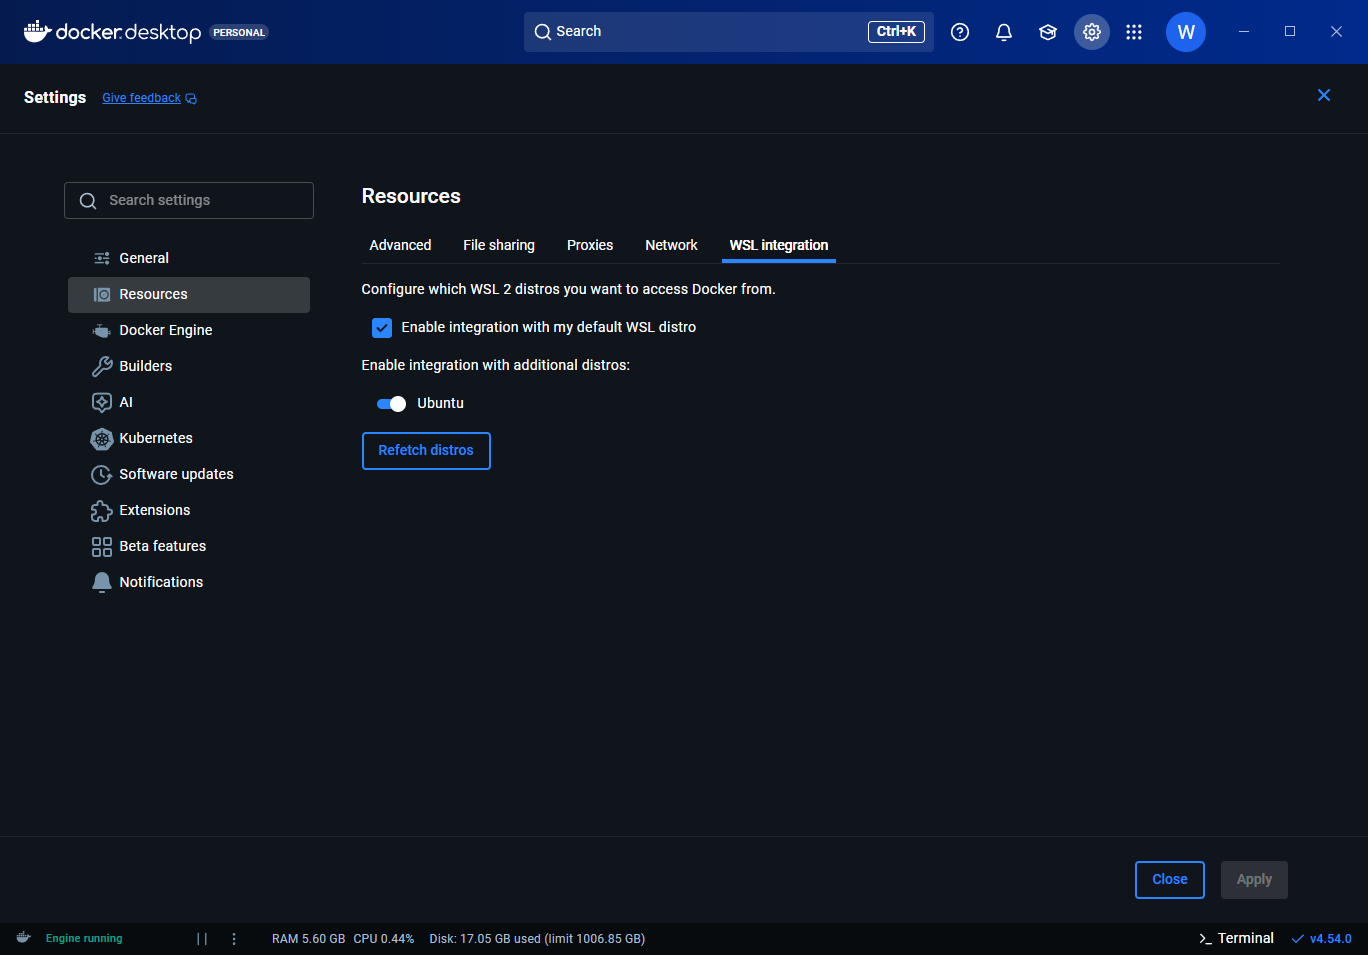The image size is (1368, 955).
Task: Open the Learning center graduation cap icon
Action: coord(1048,32)
